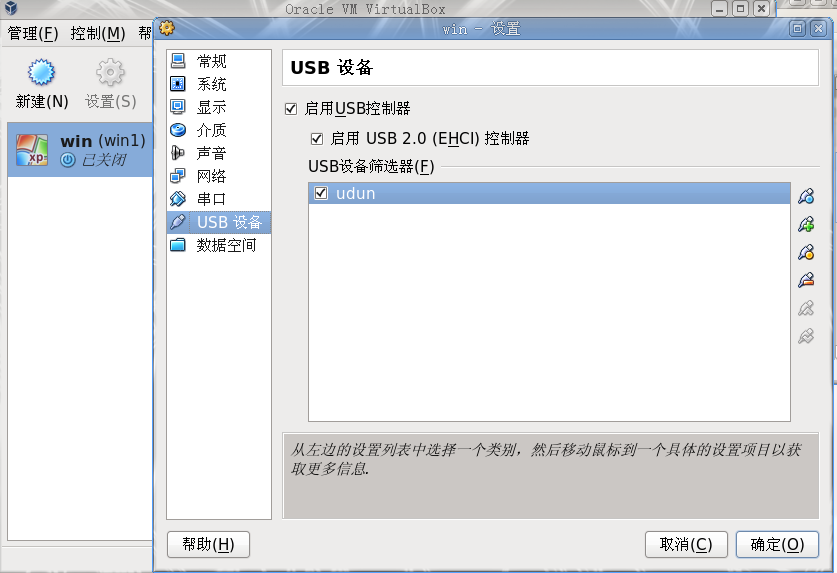Add USB filter from device (green plus)

point(806,224)
